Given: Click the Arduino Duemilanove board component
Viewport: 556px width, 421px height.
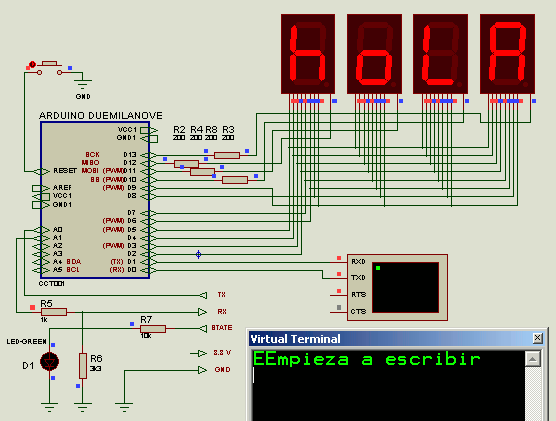Looking at the screenshot, I should click(x=95, y=200).
